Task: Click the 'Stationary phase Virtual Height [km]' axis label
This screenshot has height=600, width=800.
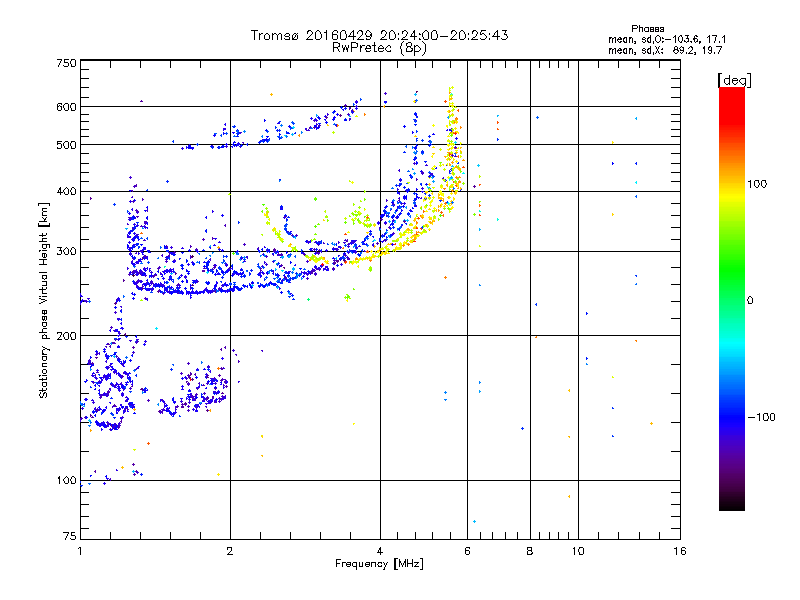Action: click(43, 300)
